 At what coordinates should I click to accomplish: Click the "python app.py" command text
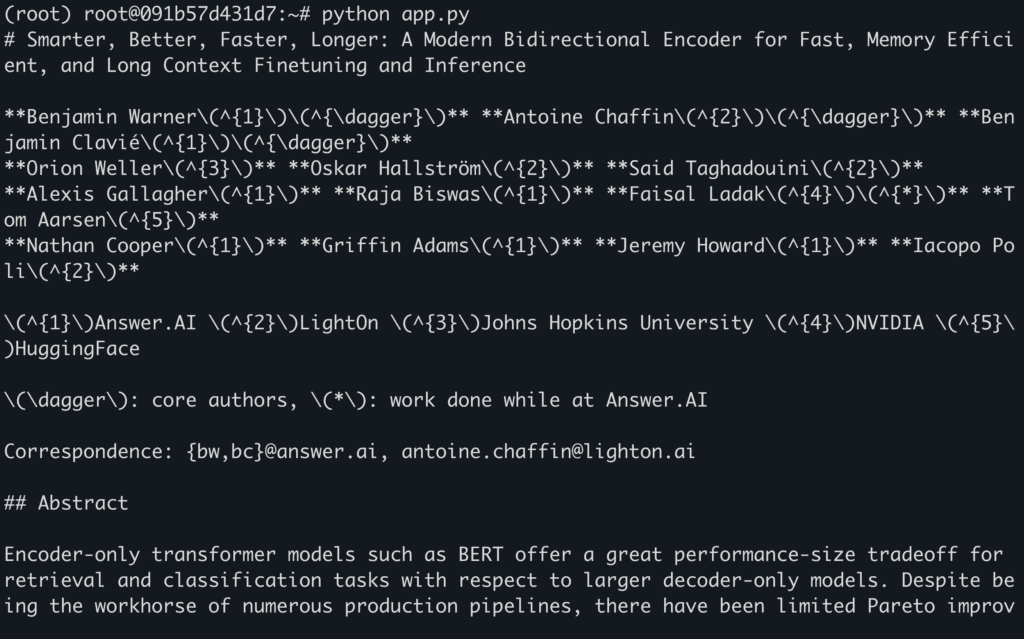(395, 15)
